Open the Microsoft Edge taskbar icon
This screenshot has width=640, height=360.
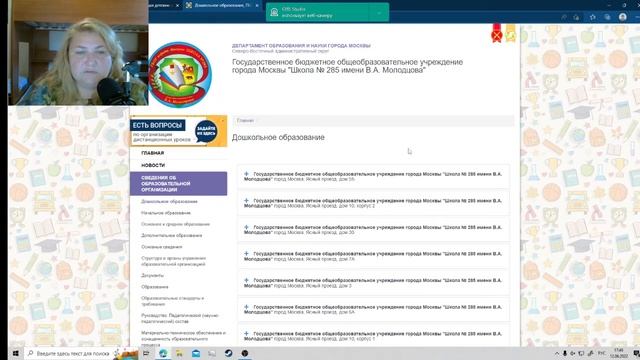(x=163, y=353)
